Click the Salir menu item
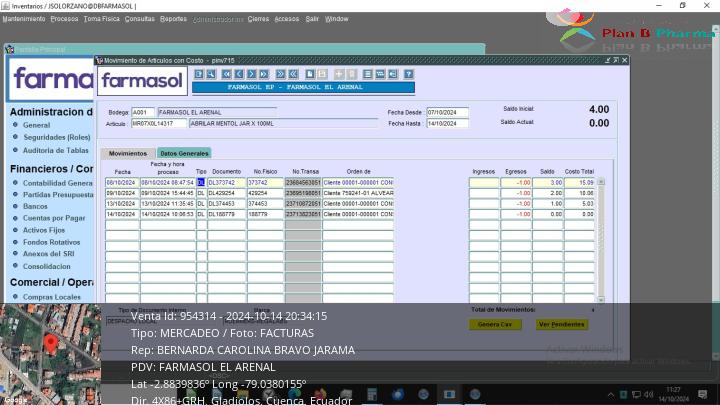Screen dimensions: 720x405 [312, 19]
